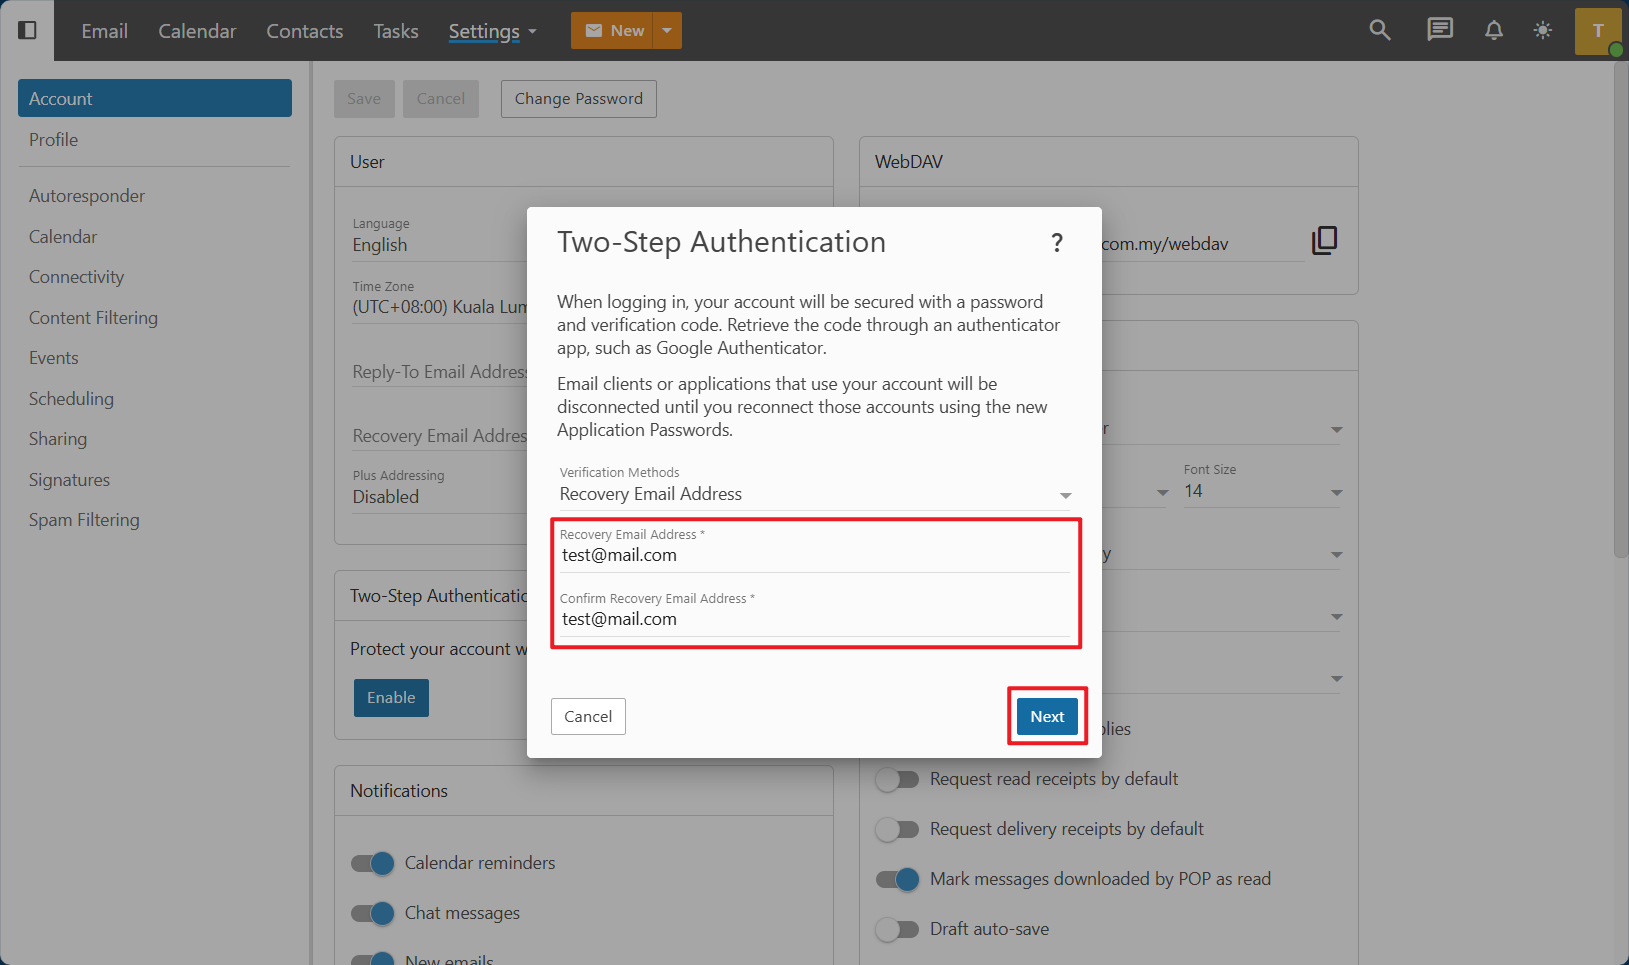Click the help question mark in dialog
Screen dimensions: 1629x965
pyautogui.click(x=1056, y=243)
